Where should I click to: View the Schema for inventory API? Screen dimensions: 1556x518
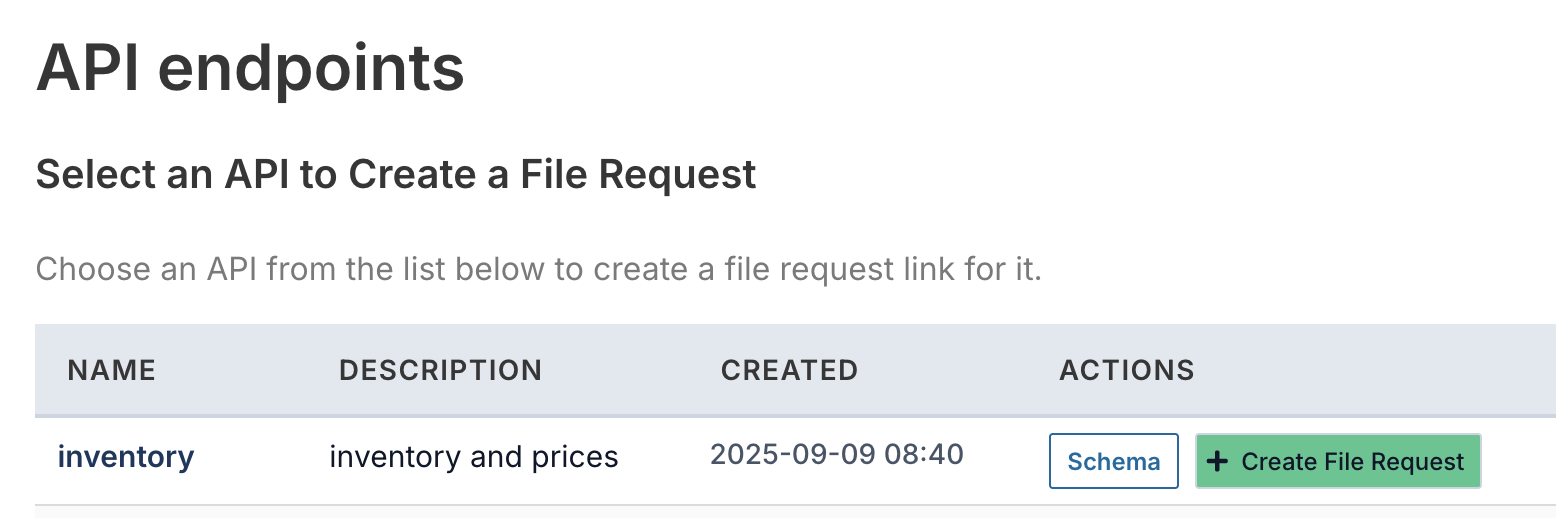point(1113,461)
